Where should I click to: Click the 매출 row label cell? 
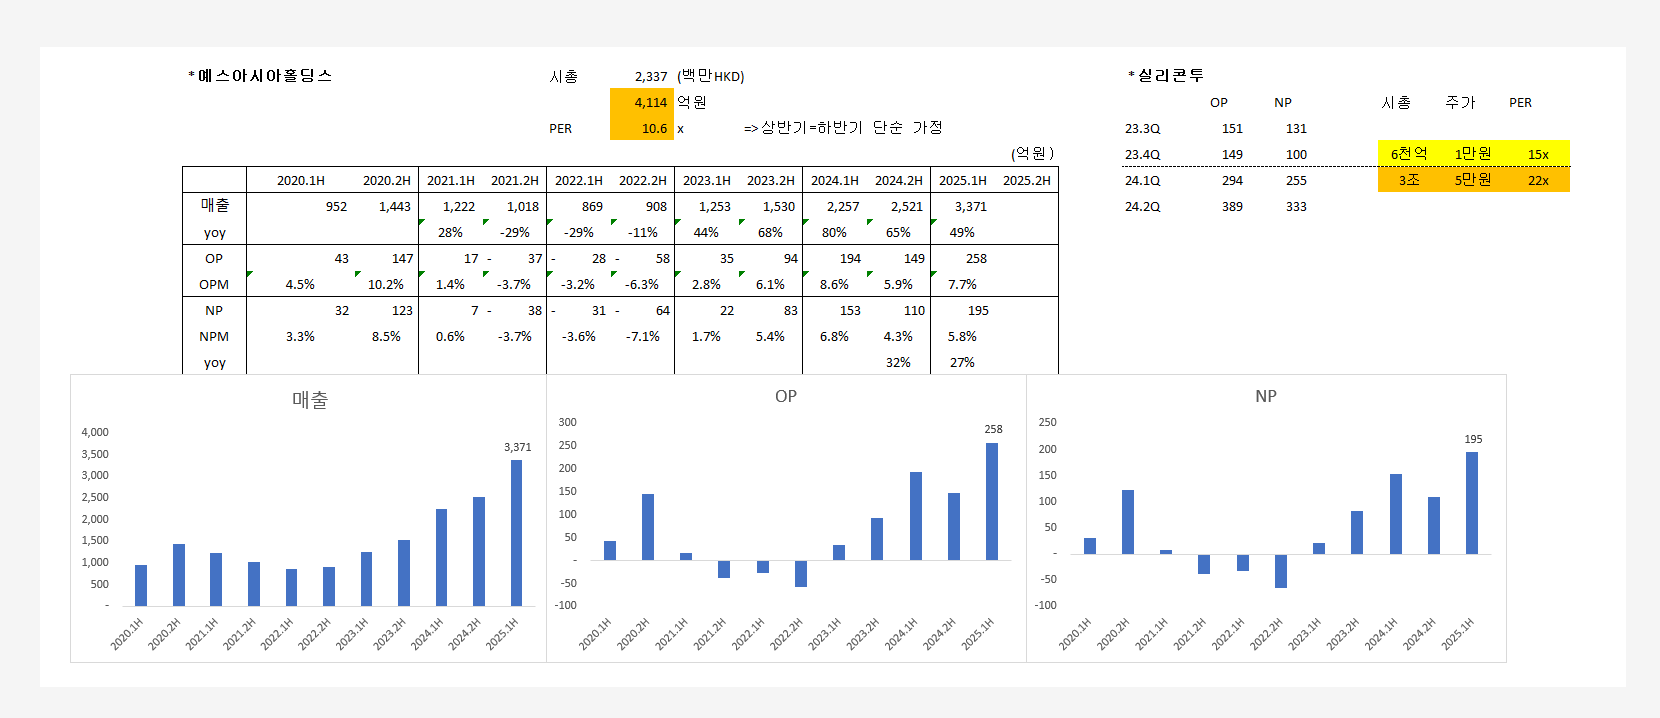(214, 206)
